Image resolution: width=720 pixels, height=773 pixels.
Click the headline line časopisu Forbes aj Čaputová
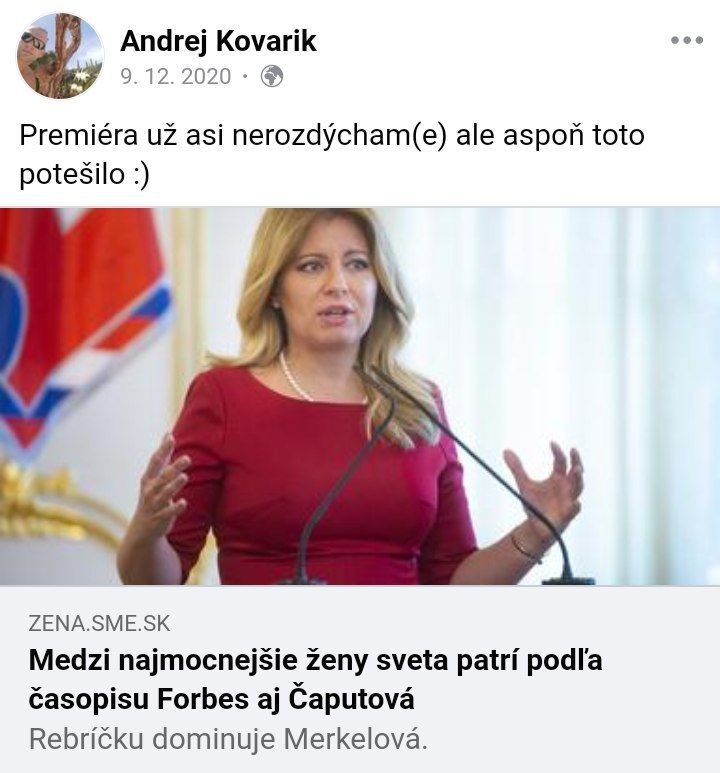pyautogui.click(x=221, y=699)
